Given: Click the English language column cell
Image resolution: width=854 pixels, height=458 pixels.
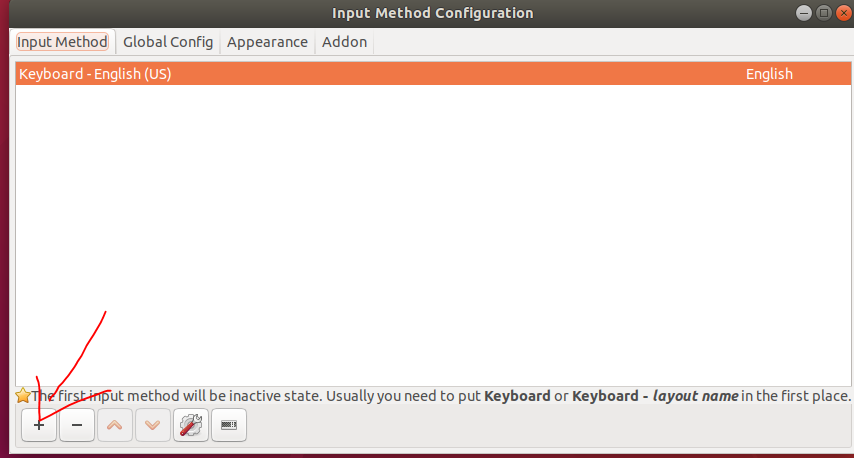Looking at the screenshot, I should pos(769,74).
